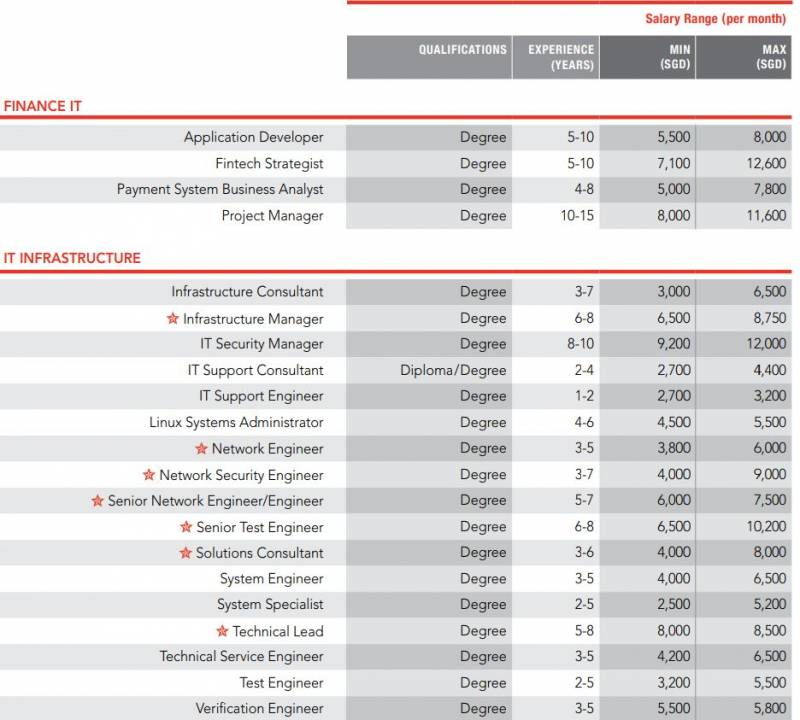Select the 12,600 maximum salary value
Viewport: 800px width, 720px height.
click(766, 163)
